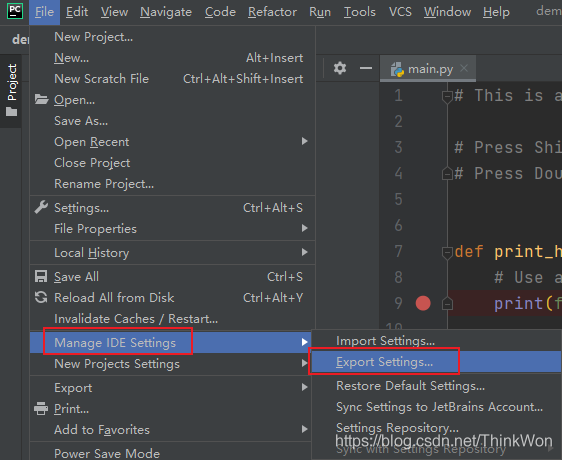Click the wrench icon beside Settings...
This screenshot has height=460, width=562.
pos(41,207)
